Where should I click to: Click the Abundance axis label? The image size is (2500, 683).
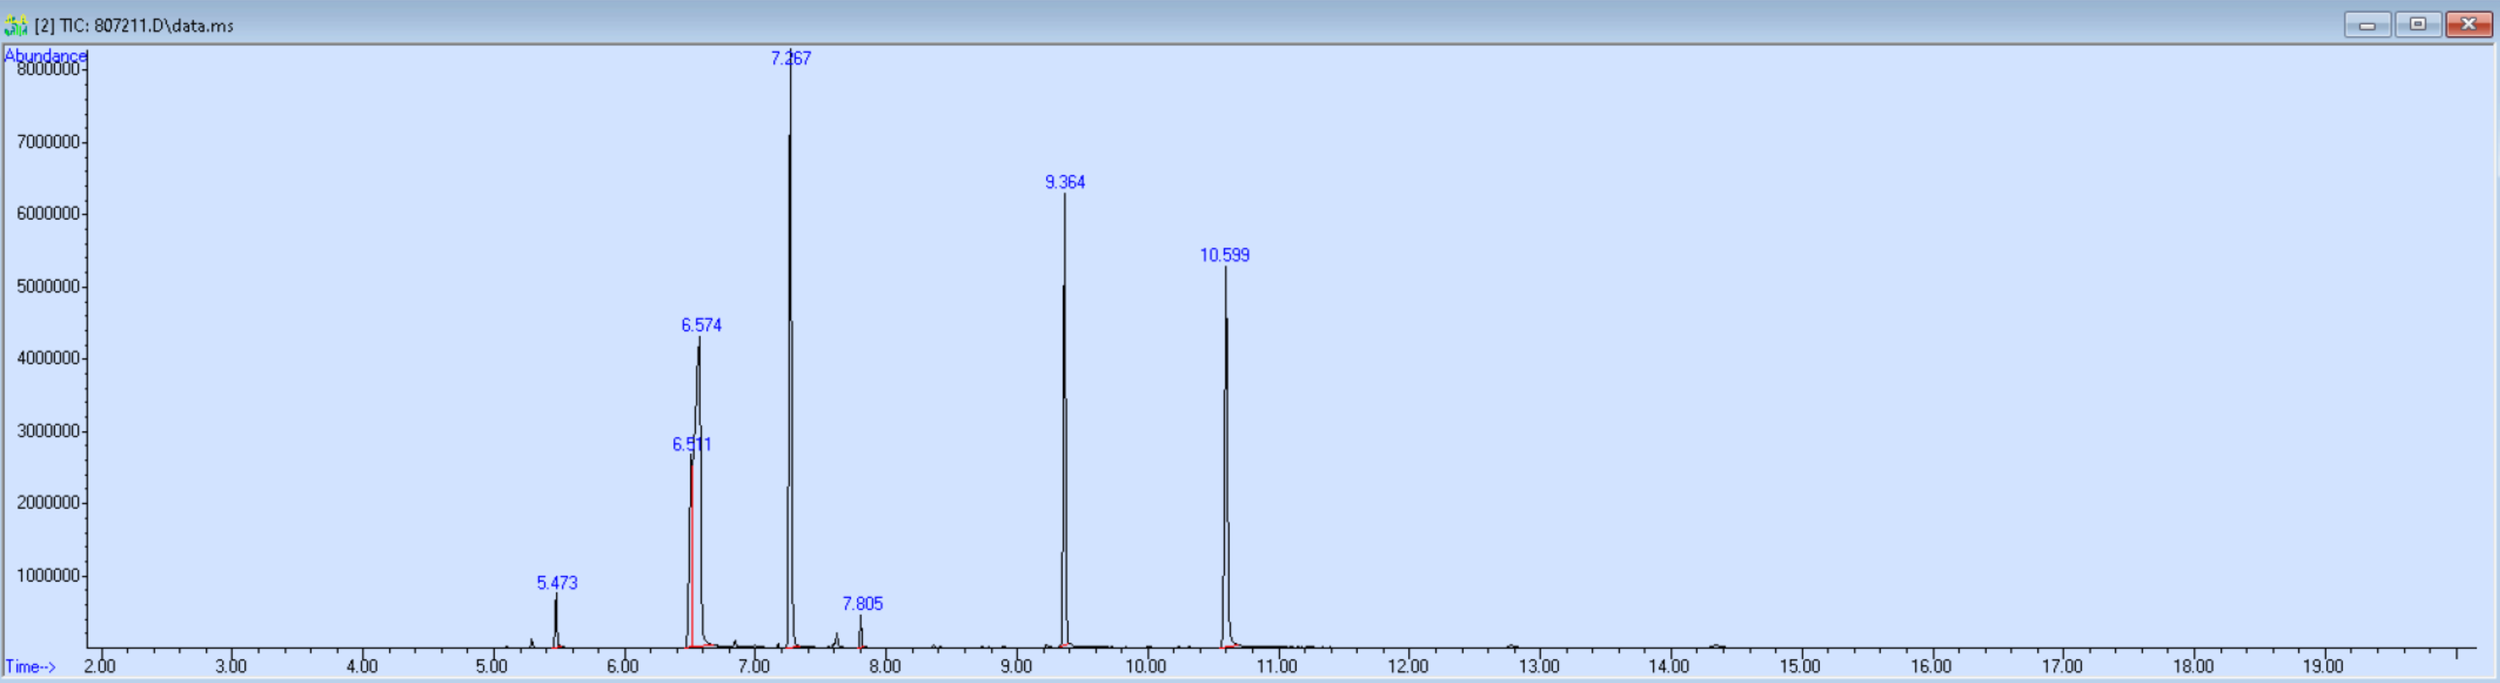(x=45, y=56)
